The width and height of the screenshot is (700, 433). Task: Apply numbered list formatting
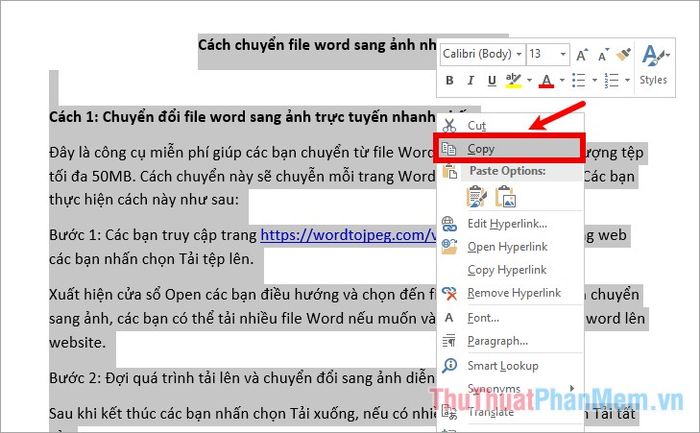coord(612,80)
